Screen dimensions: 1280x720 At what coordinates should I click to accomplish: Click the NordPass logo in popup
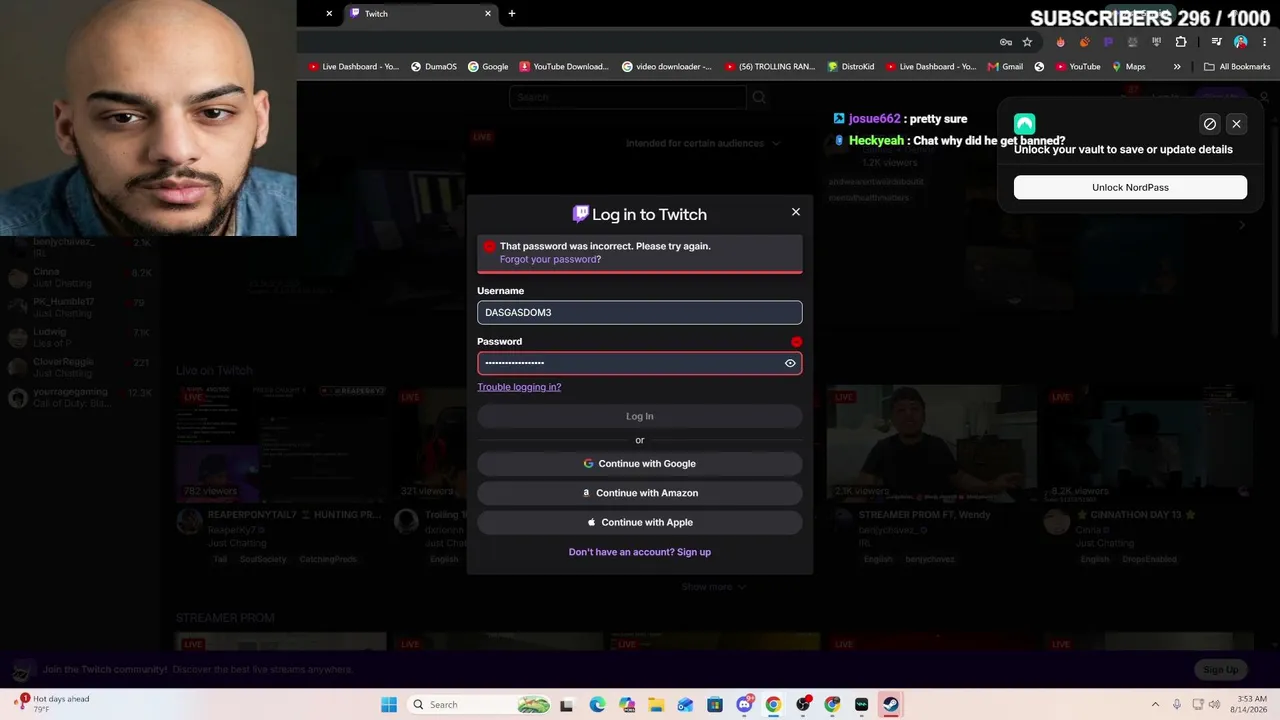coord(1024,124)
